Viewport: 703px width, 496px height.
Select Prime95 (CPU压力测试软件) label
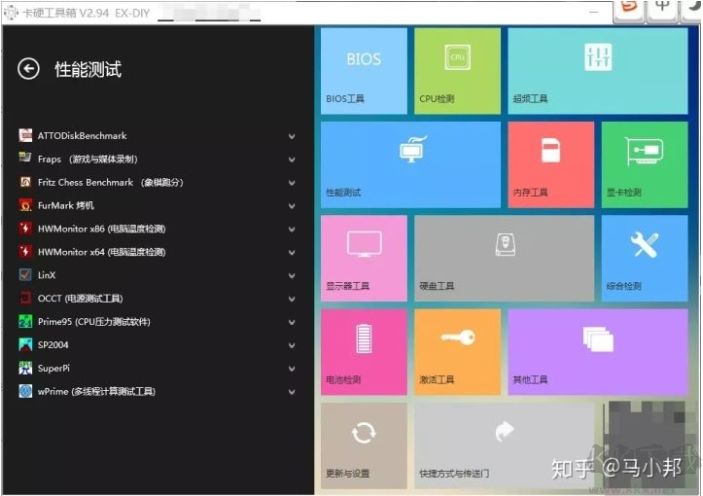point(94,322)
